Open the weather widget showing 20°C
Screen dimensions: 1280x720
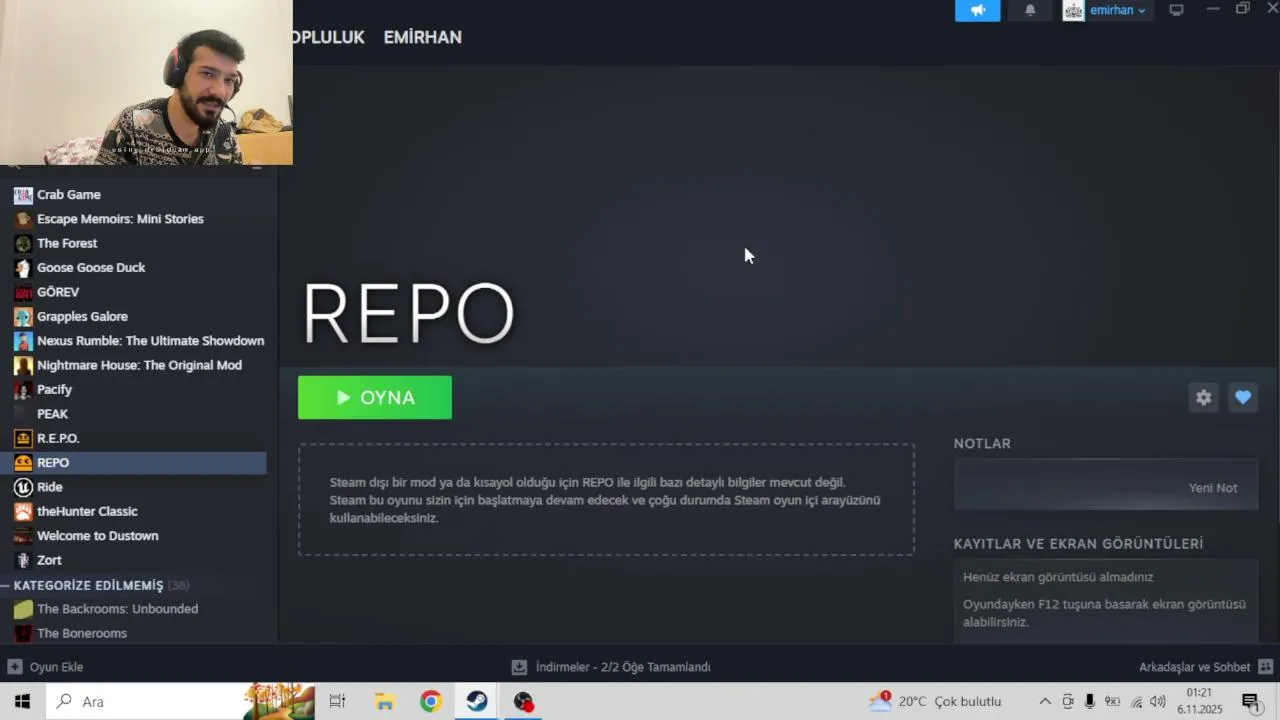pyautogui.click(x=935, y=702)
